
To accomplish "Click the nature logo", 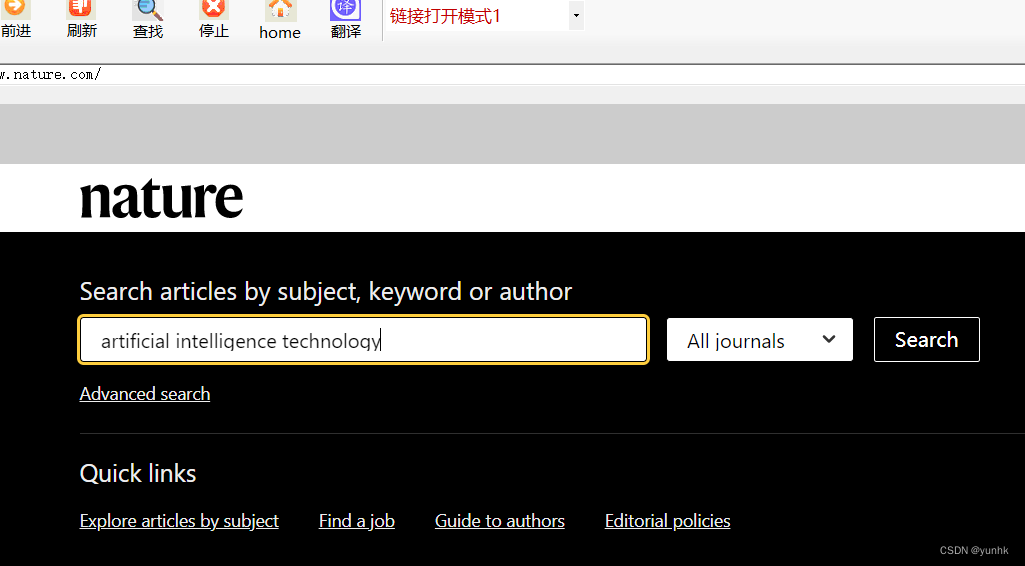I will (x=161, y=198).
